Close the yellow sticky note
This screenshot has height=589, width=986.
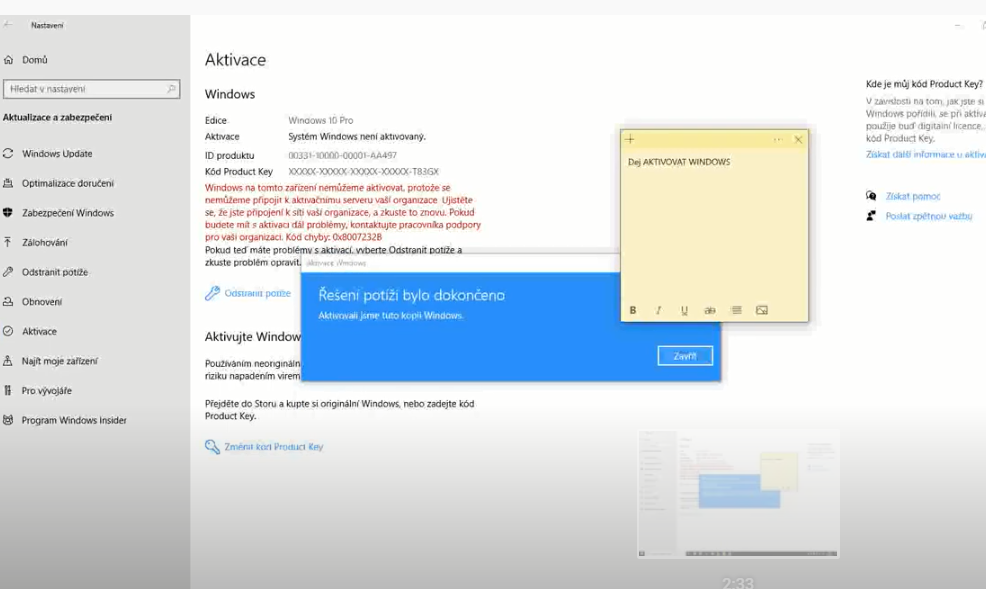click(x=799, y=140)
